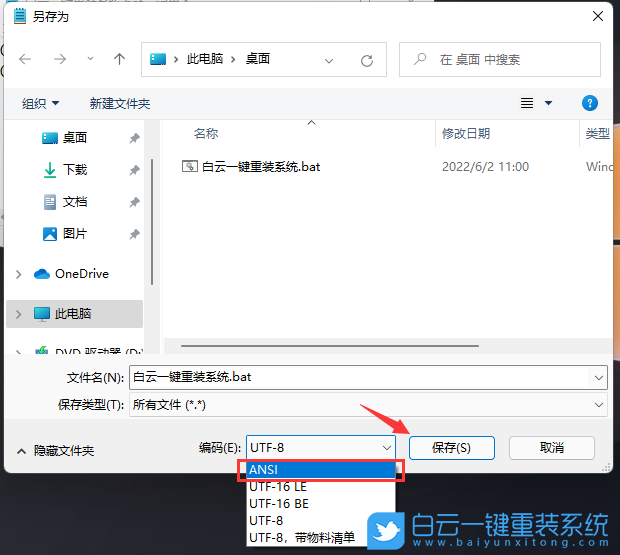The width and height of the screenshot is (620, 555).
Task: Expand the OneDrive tree node
Action: tap(18, 274)
